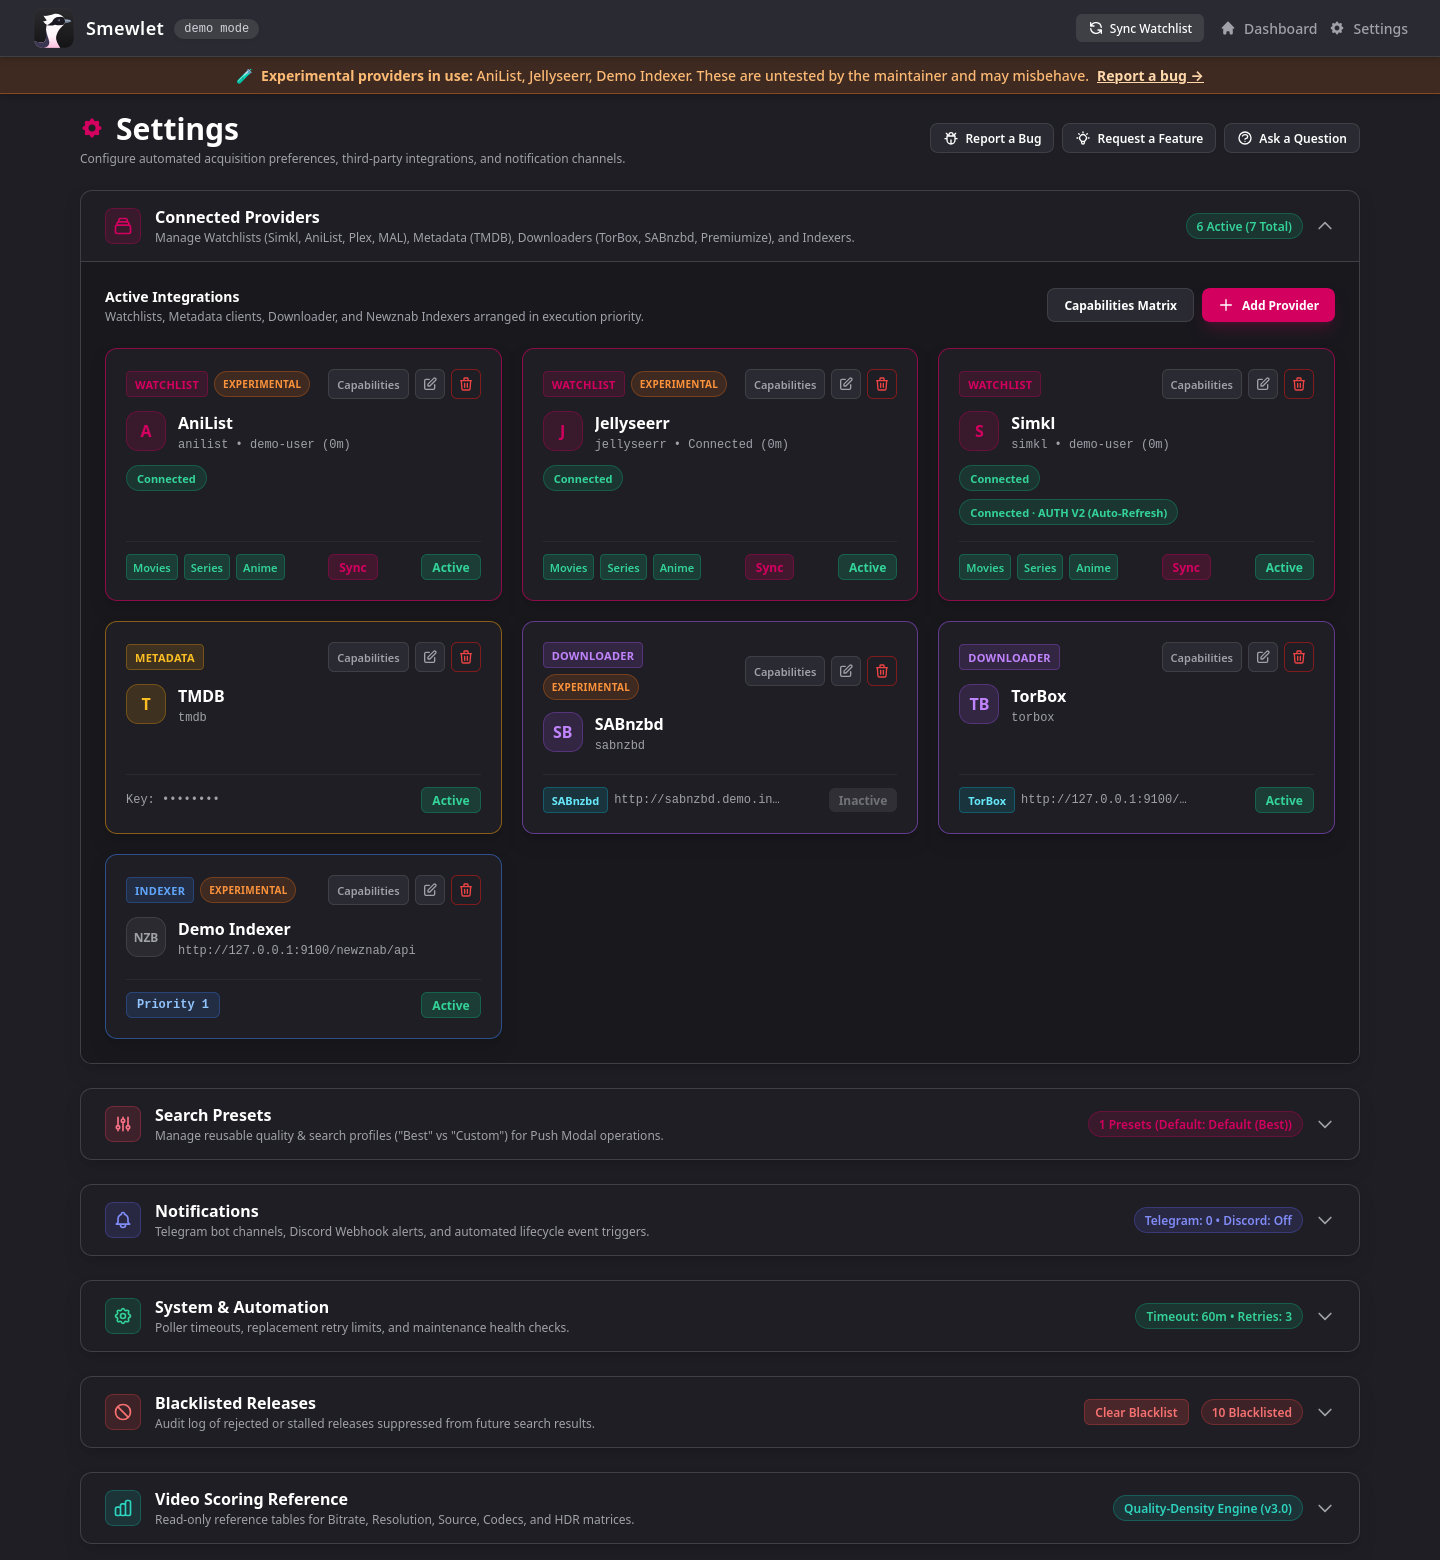Collapse the Connected Providers section
This screenshot has height=1560, width=1440.
tap(1325, 226)
